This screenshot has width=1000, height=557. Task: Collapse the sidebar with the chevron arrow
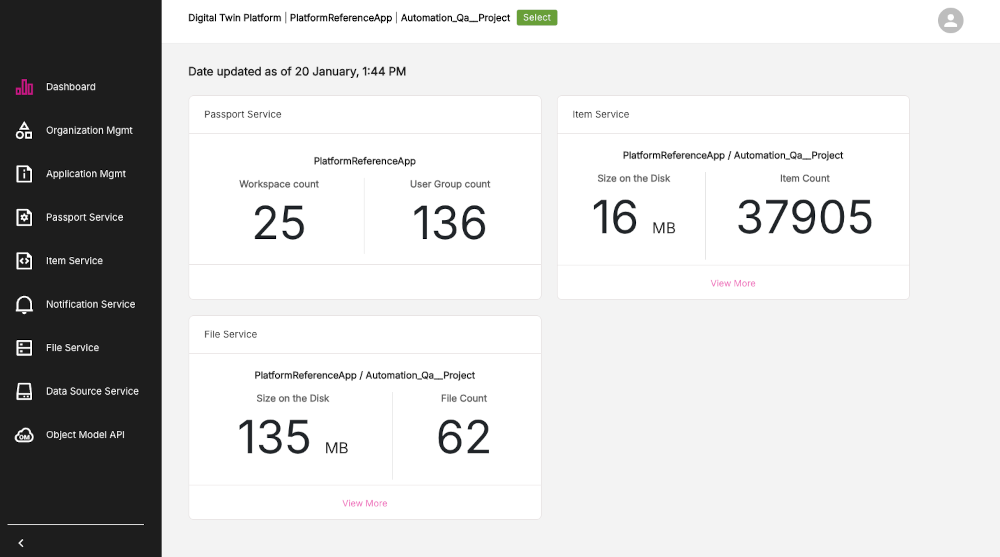click(x=21, y=543)
